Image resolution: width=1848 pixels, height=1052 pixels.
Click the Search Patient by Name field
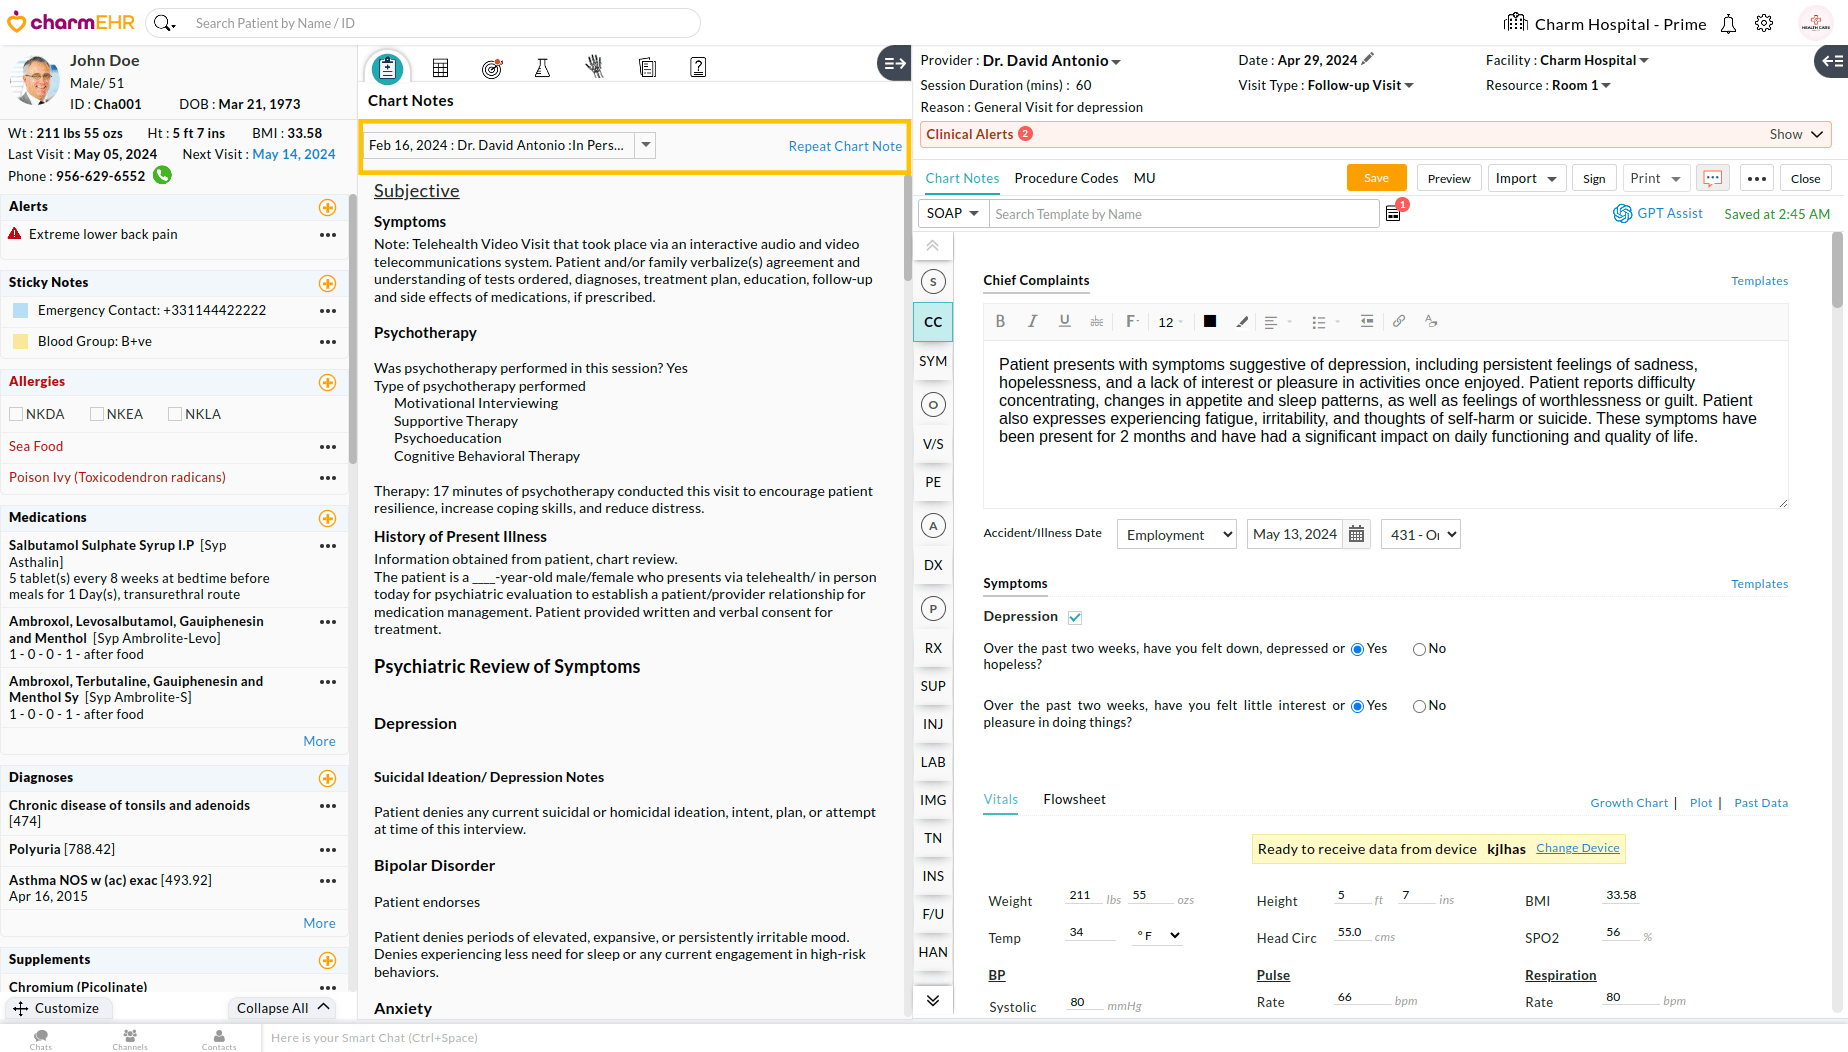click(x=440, y=24)
